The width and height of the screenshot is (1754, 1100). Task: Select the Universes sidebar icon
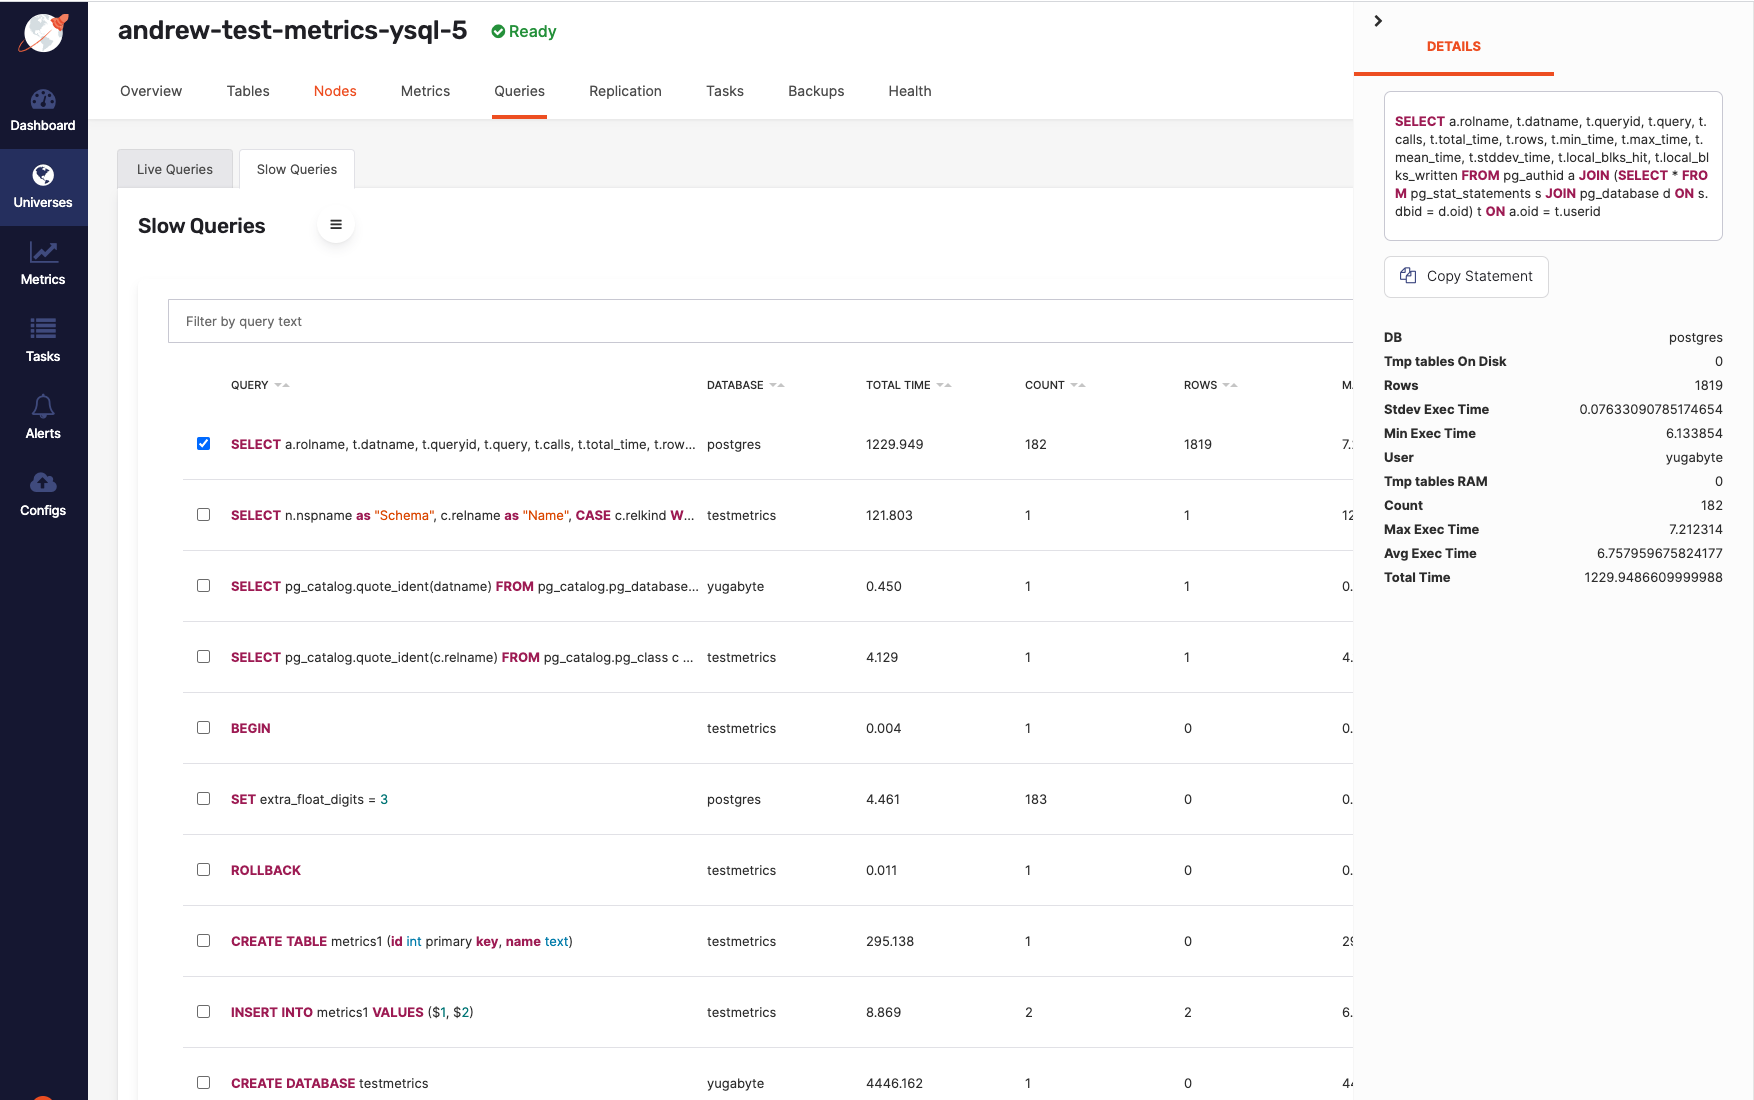[x=43, y=186]
